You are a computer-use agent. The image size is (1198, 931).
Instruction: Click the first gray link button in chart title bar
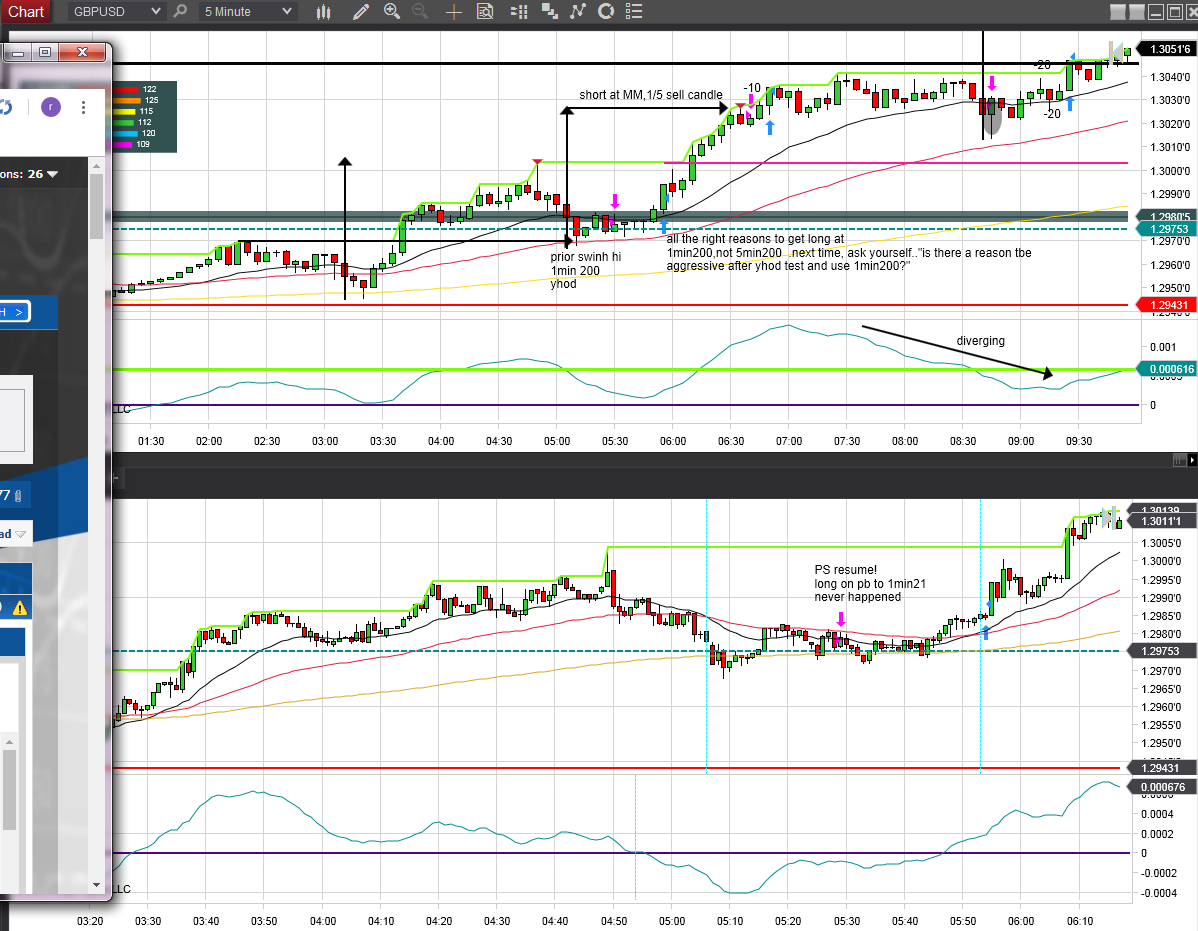click(1118, 11)
